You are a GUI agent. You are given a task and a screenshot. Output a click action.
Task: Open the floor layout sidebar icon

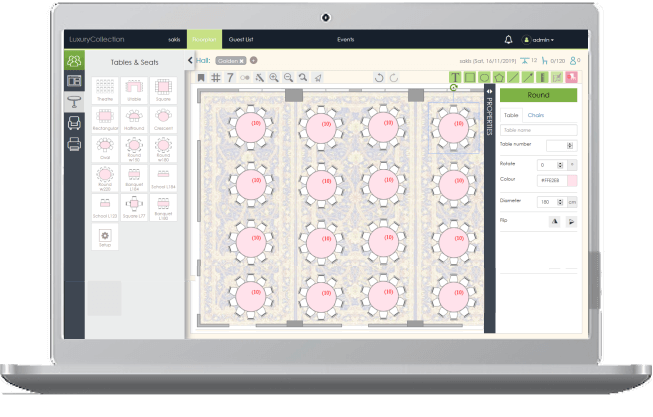click(74, 81)
